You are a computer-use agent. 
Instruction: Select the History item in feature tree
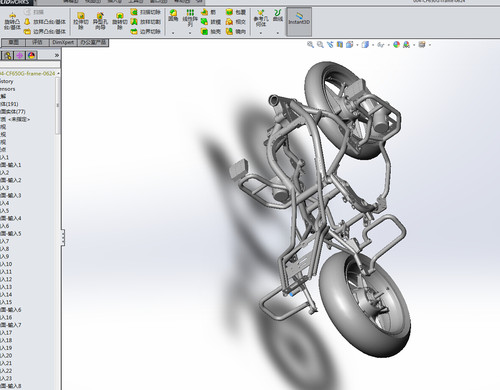(x=7, y=81)
